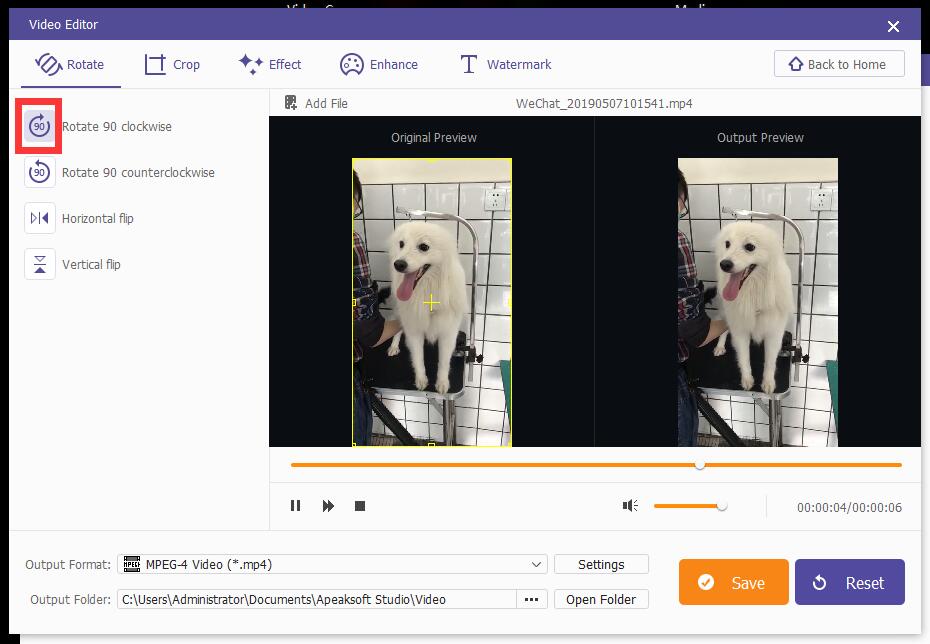Viewport: 930px width, 644px height.
Task: Click the Original Preview video frame
Action: tap(432, 302)
